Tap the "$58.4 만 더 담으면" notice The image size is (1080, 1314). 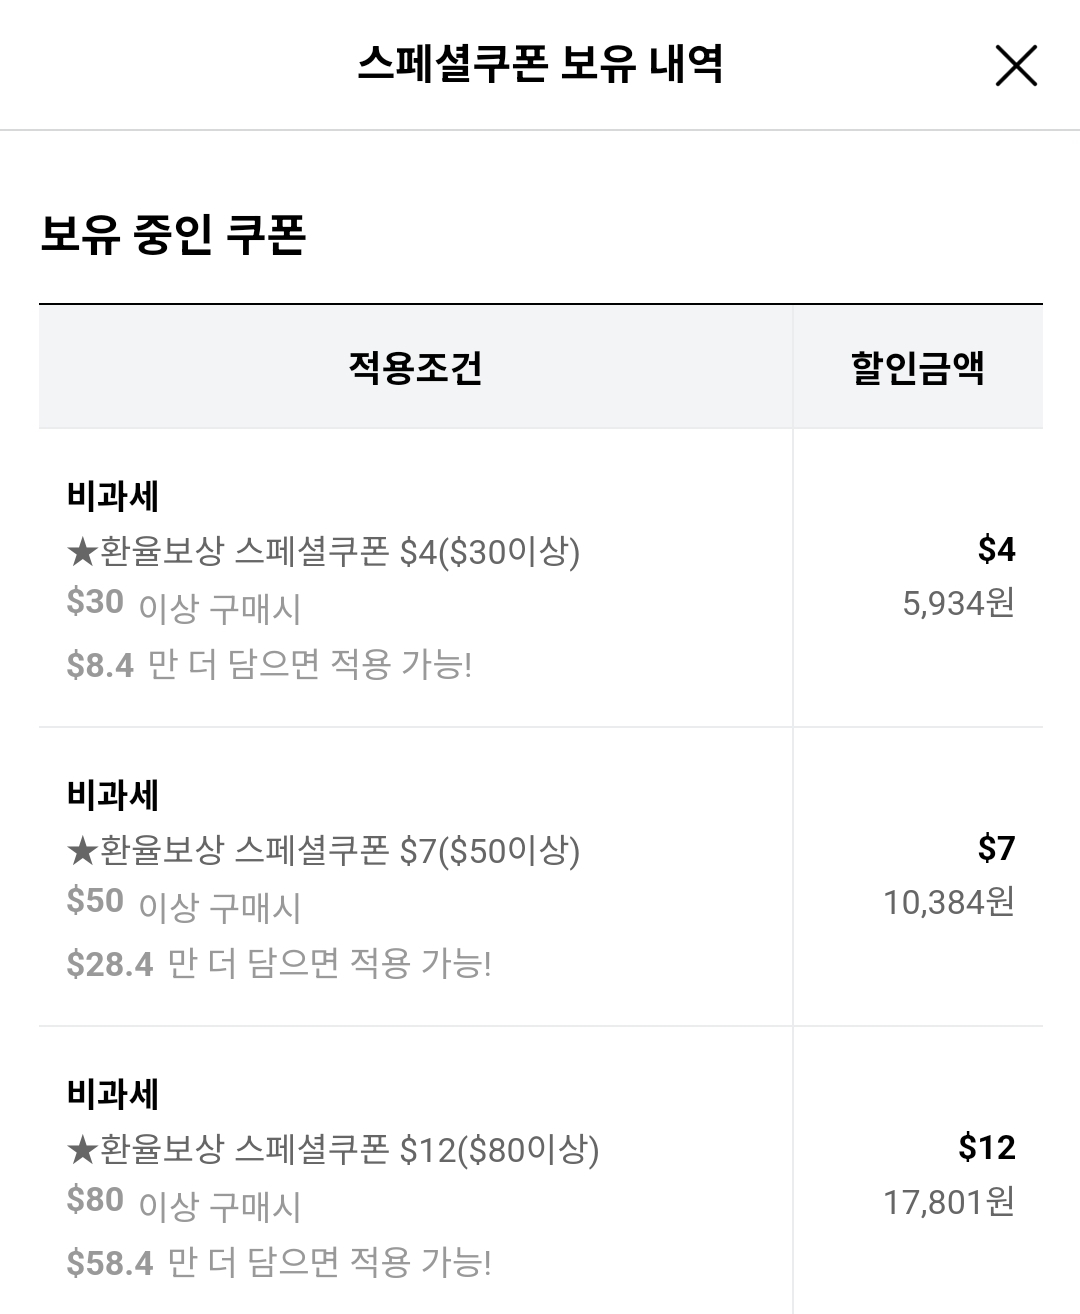tap(279, 1263)
